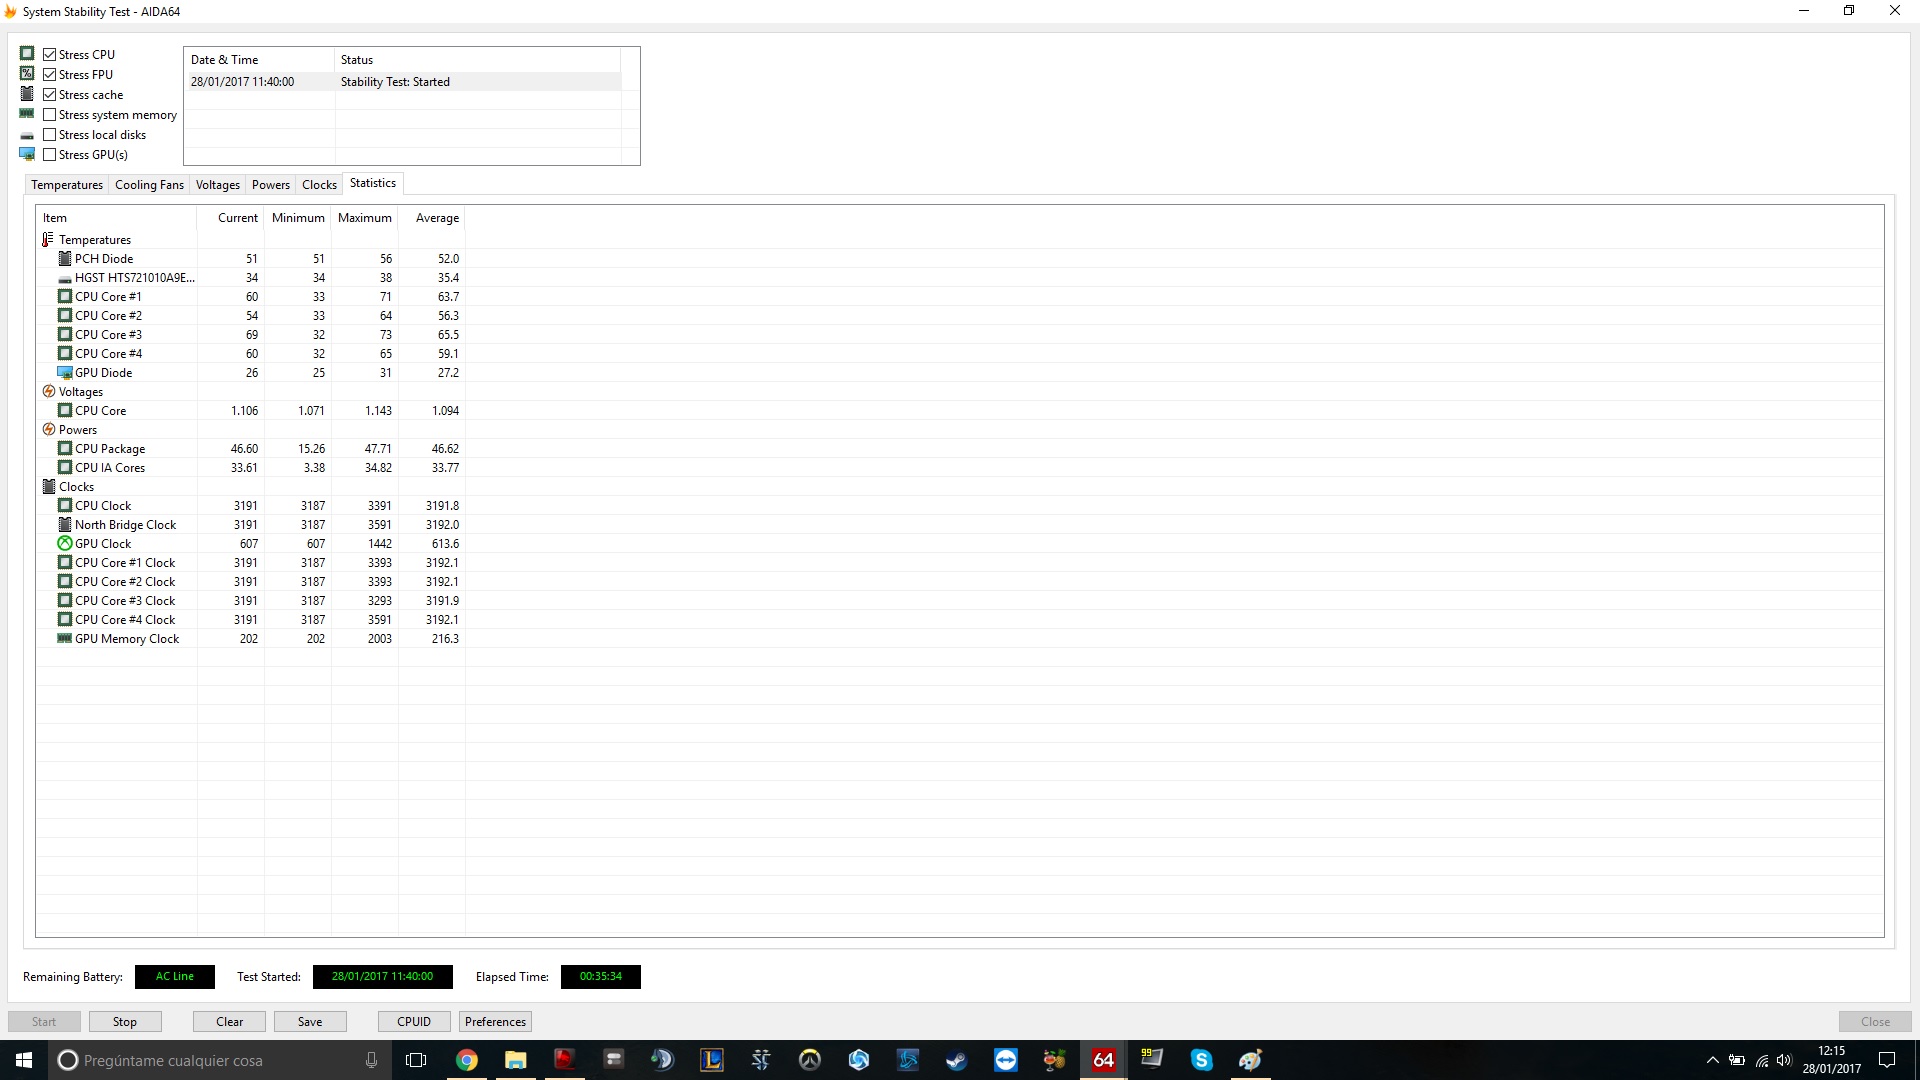Click the lightning icon beside Voltages
The image size is (1920, 1080).
coord(48,392)
